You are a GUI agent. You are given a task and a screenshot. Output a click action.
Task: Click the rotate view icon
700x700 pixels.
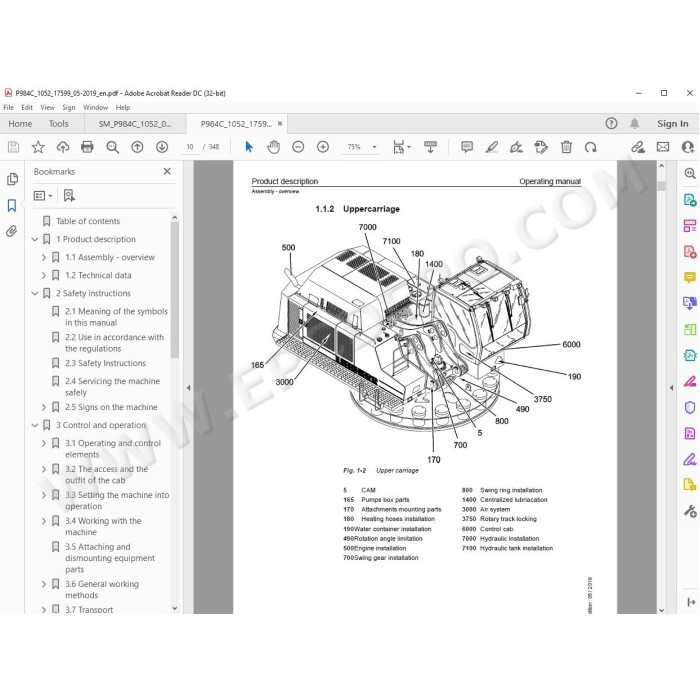(591, 147)
